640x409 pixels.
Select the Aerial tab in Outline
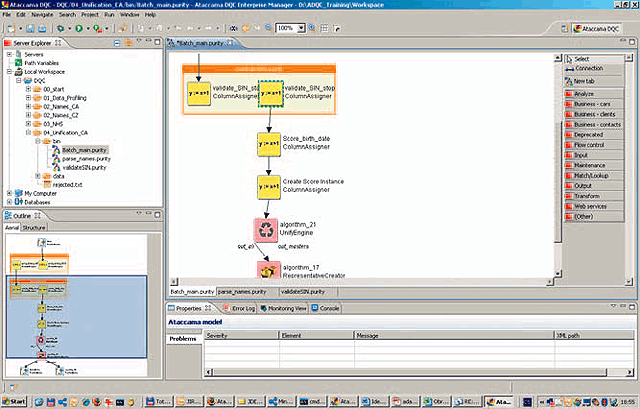pyautogui.click(x=12, y=228)
